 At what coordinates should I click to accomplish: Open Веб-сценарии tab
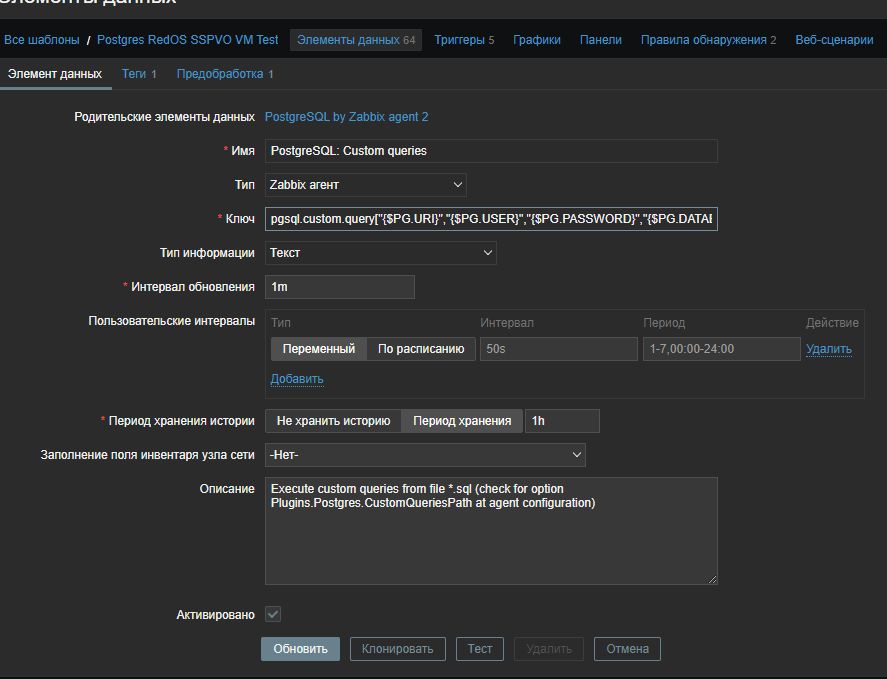[834, 40]
